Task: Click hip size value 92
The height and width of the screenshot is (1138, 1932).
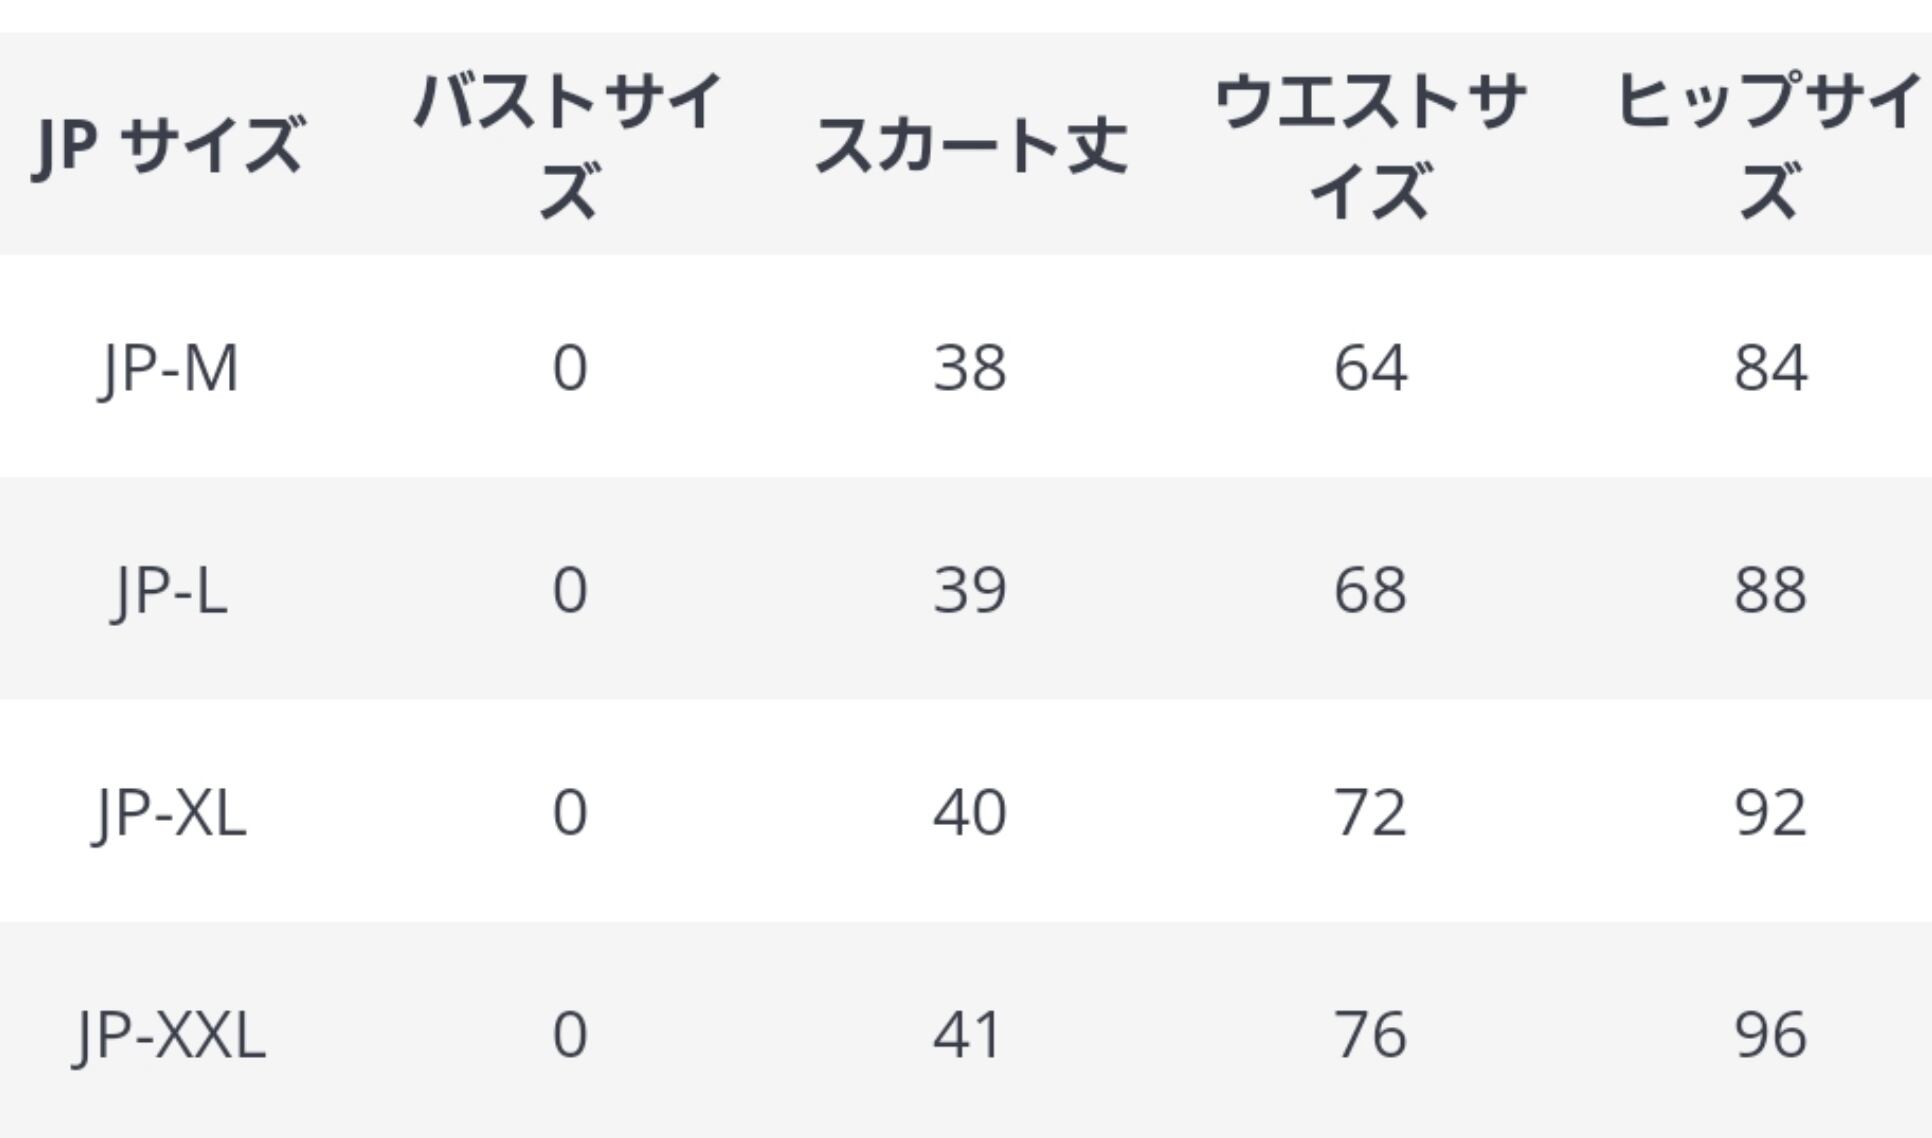Action: [1770, 812]
